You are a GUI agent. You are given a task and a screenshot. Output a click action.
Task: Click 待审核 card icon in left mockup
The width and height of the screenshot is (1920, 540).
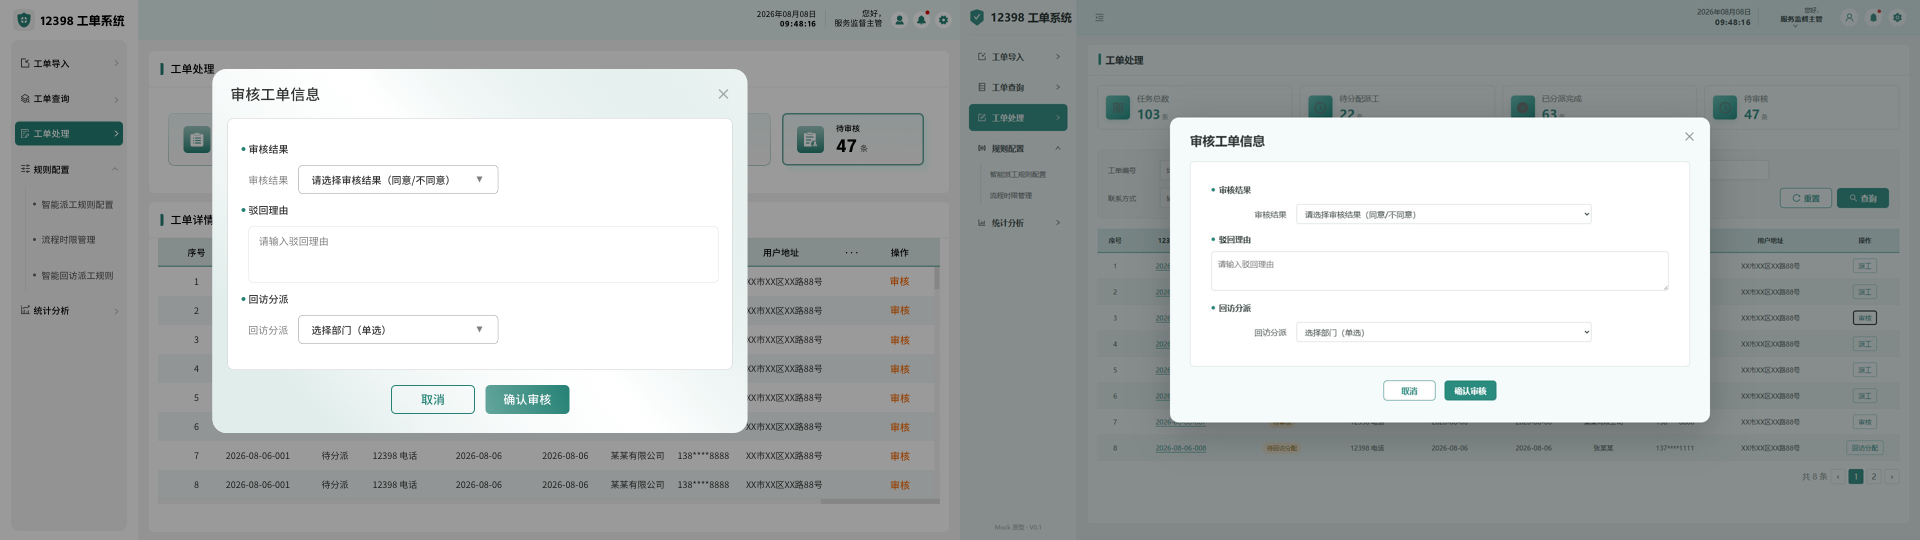[810, 140]
